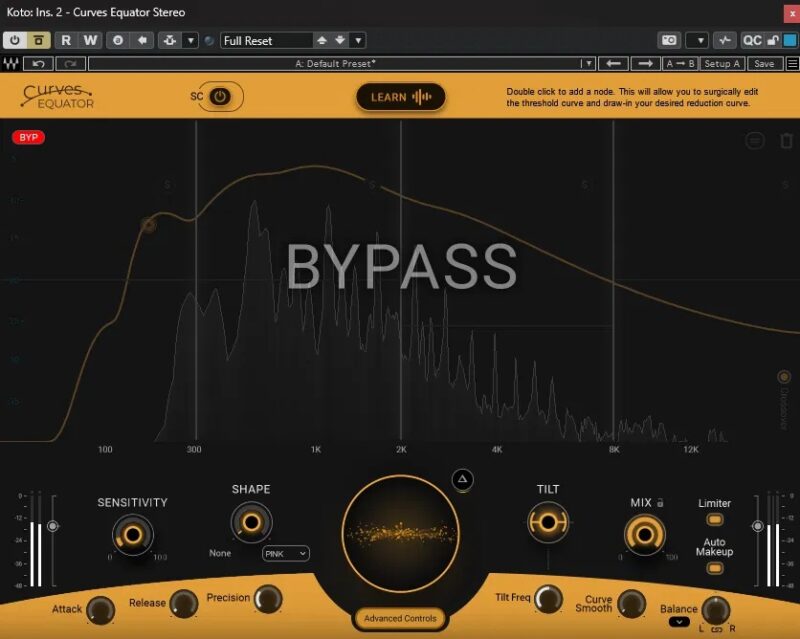Load previous preset with up arrow
The image size is (800, 639).
pyautogui.click(x=321, y=40)
